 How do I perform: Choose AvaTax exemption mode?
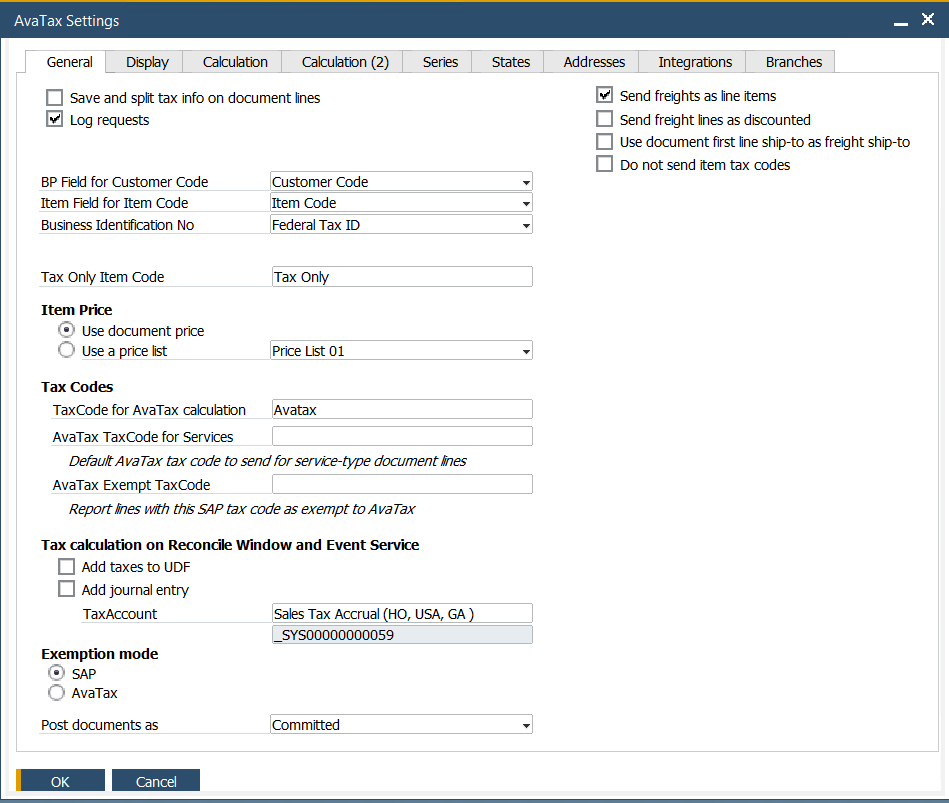(56, 693)
